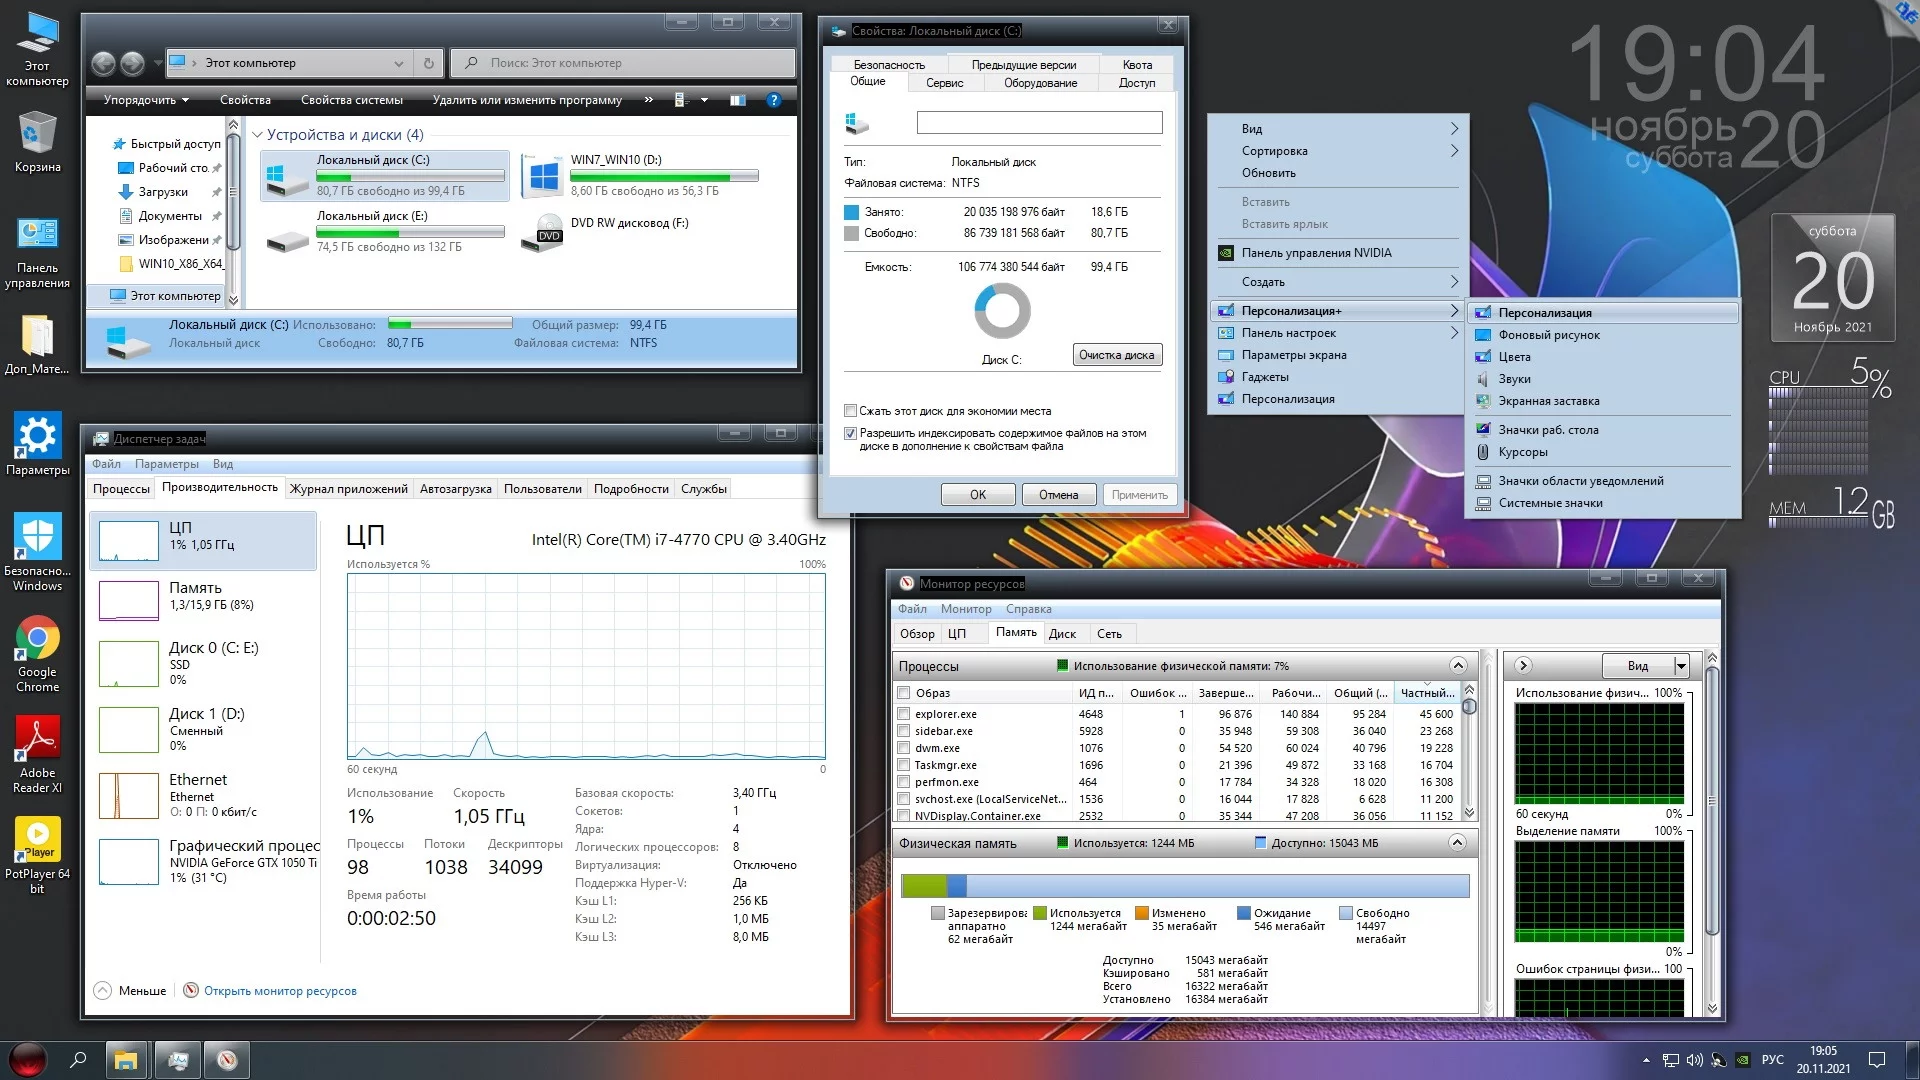The width and height of the screenshot is (1920, 1080).
Task: Check explorer.exe process checkbox
Action: coord(904,714)
